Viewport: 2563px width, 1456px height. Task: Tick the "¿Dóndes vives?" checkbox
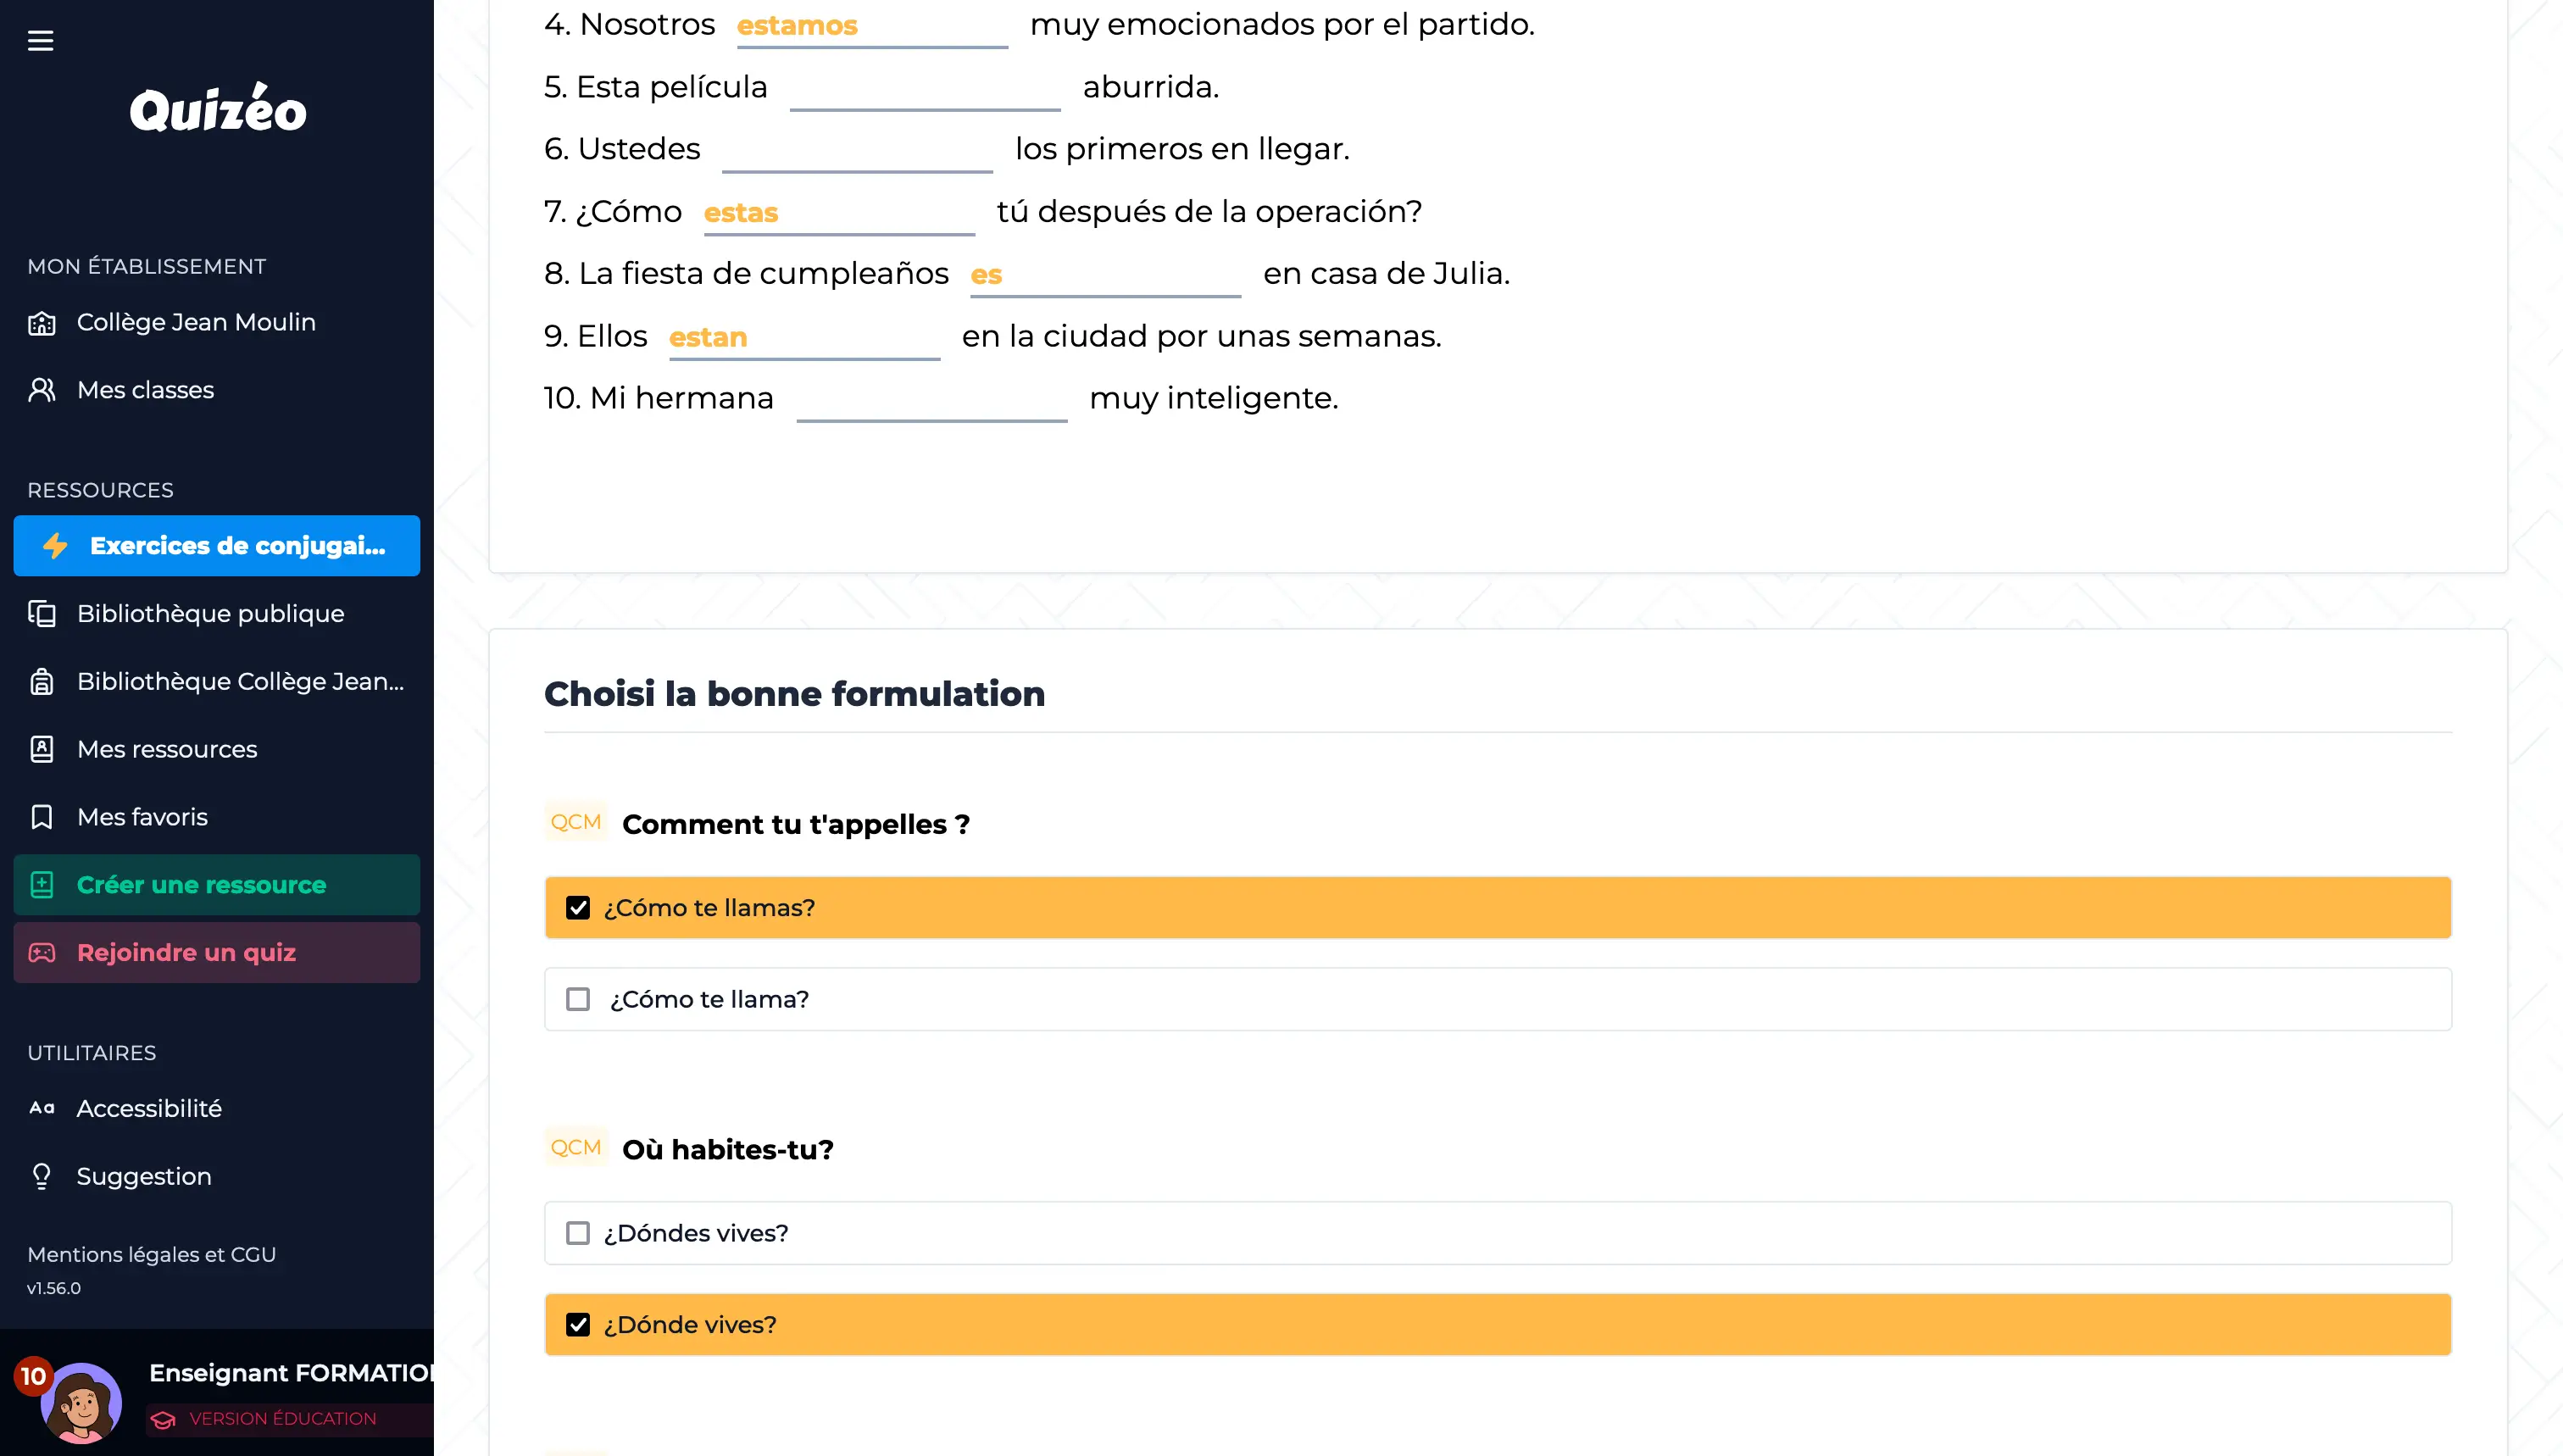click(x=578, y=1233)
